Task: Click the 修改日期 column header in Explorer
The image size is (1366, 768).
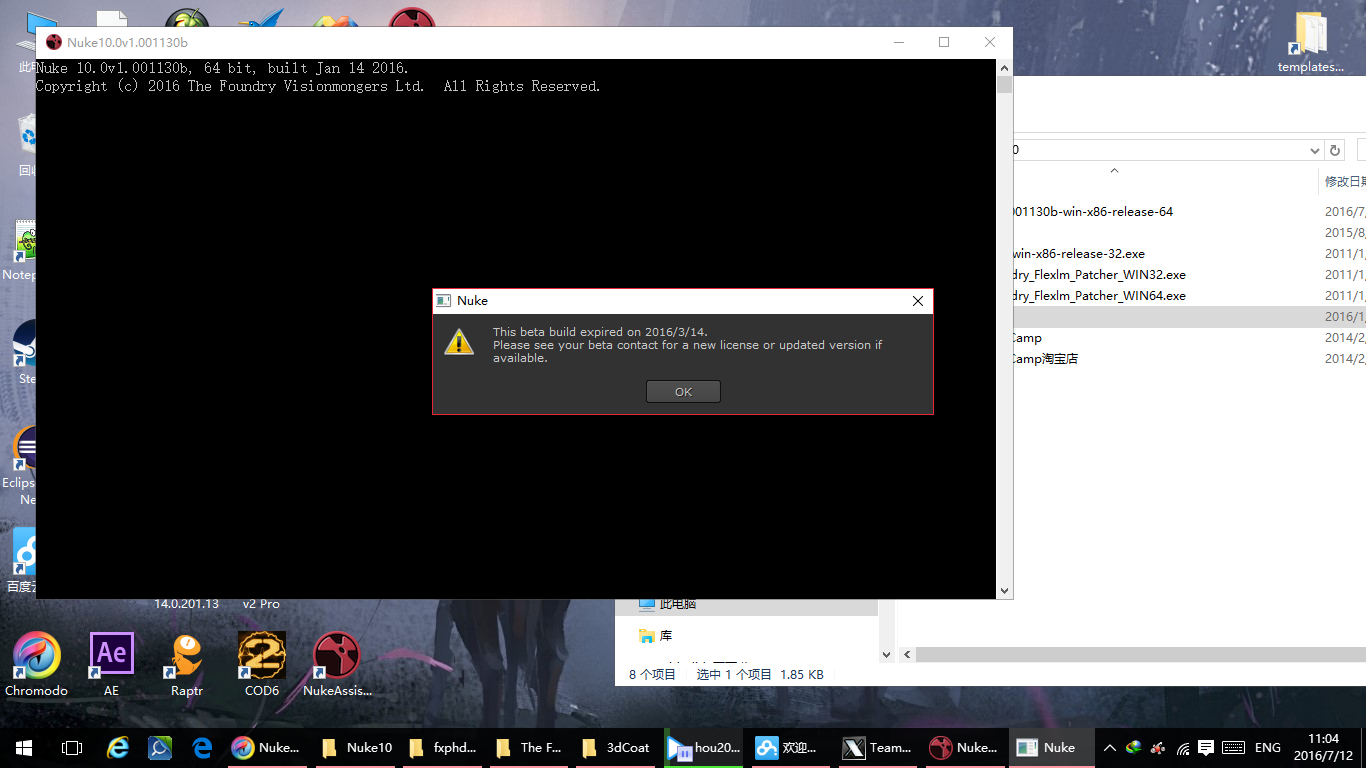Action: pos(1345,181)
